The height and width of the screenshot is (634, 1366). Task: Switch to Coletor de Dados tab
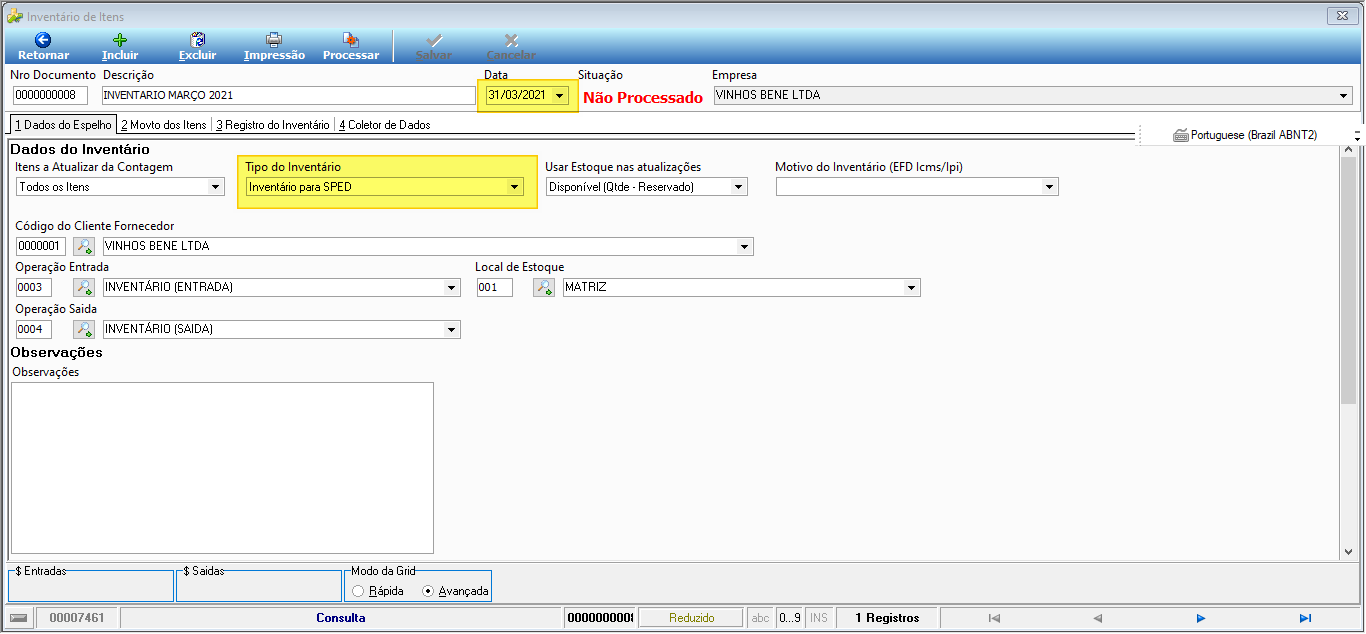click(x=384, y=125)
